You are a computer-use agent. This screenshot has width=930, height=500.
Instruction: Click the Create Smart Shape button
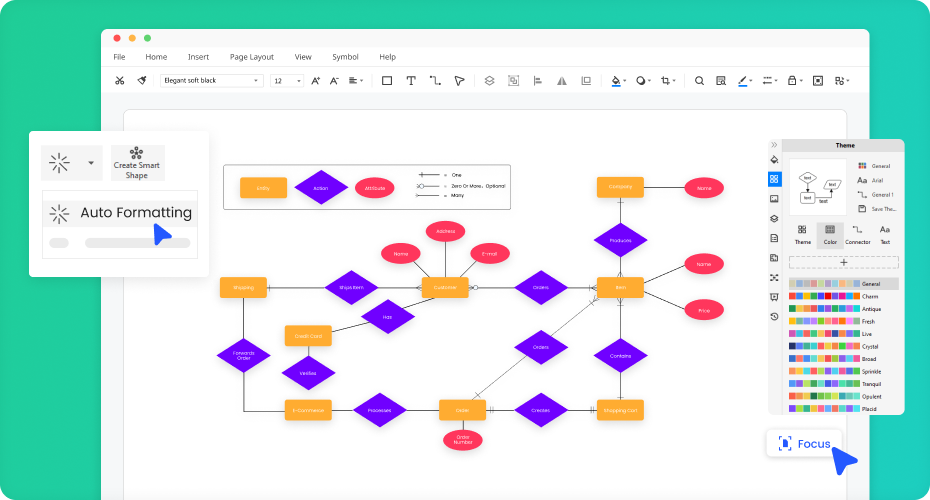point(137,162)
